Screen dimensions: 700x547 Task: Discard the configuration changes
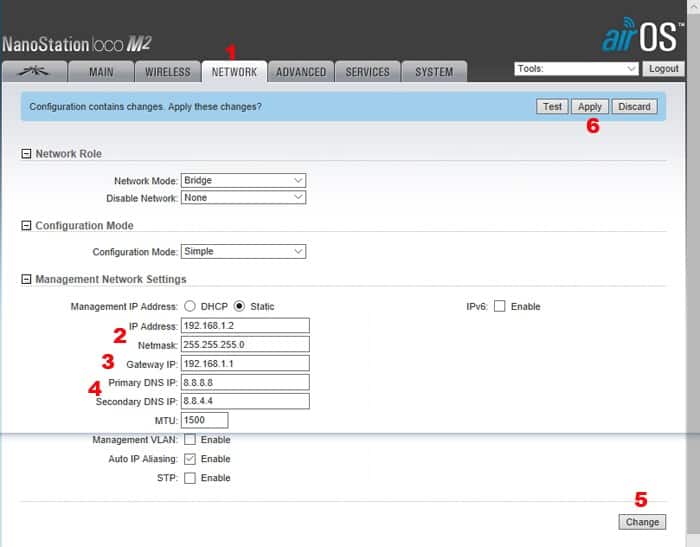(x=634, y=106)
